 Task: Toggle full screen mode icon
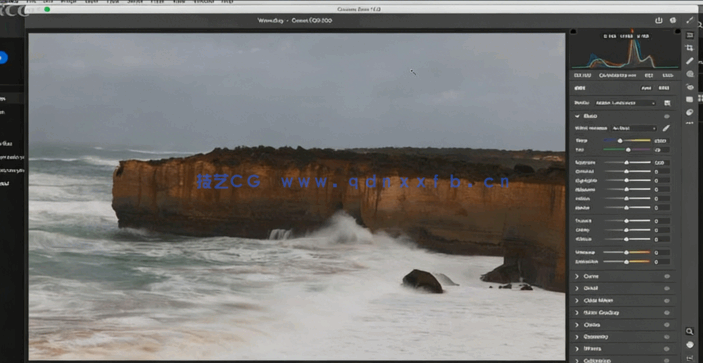[x=690, y=20]
